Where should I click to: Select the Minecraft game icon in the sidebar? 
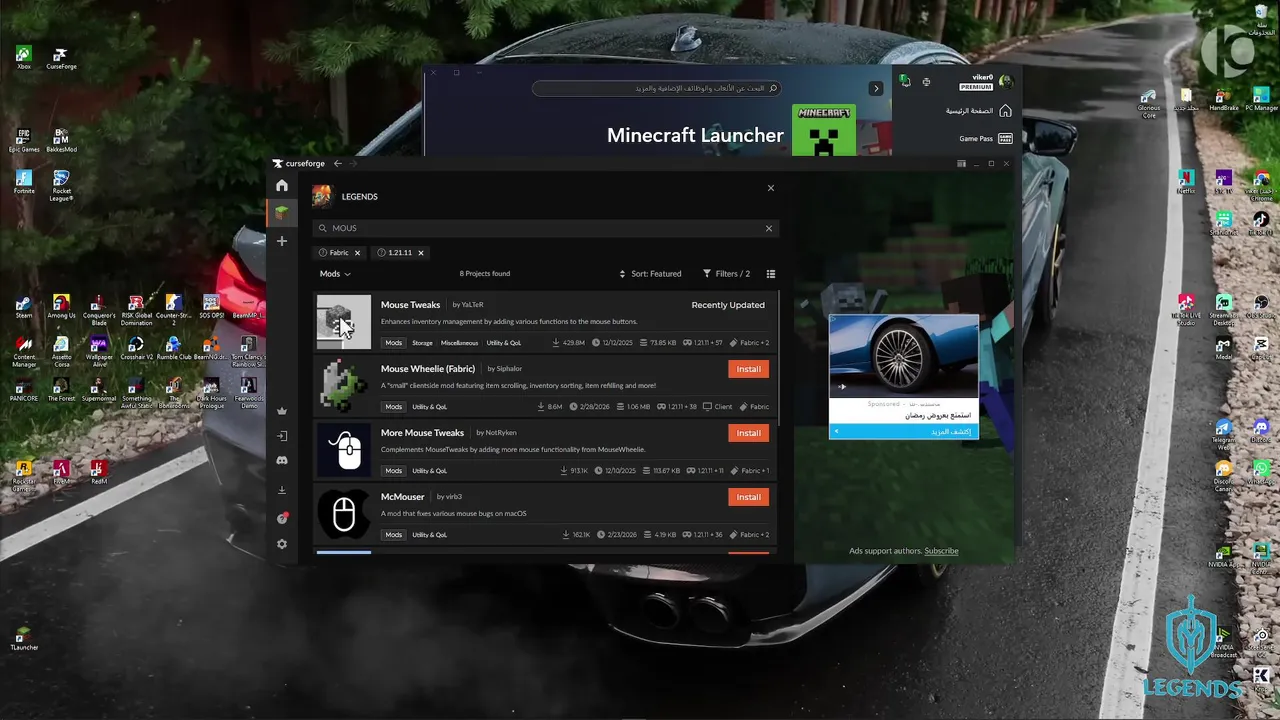tap(282, 212)
